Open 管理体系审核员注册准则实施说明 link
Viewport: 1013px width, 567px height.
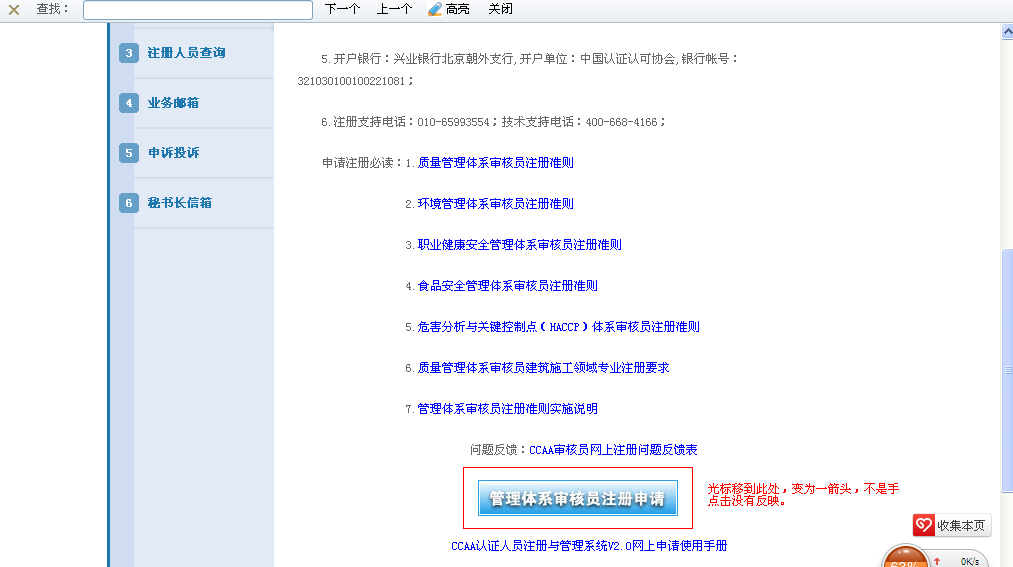507,409
